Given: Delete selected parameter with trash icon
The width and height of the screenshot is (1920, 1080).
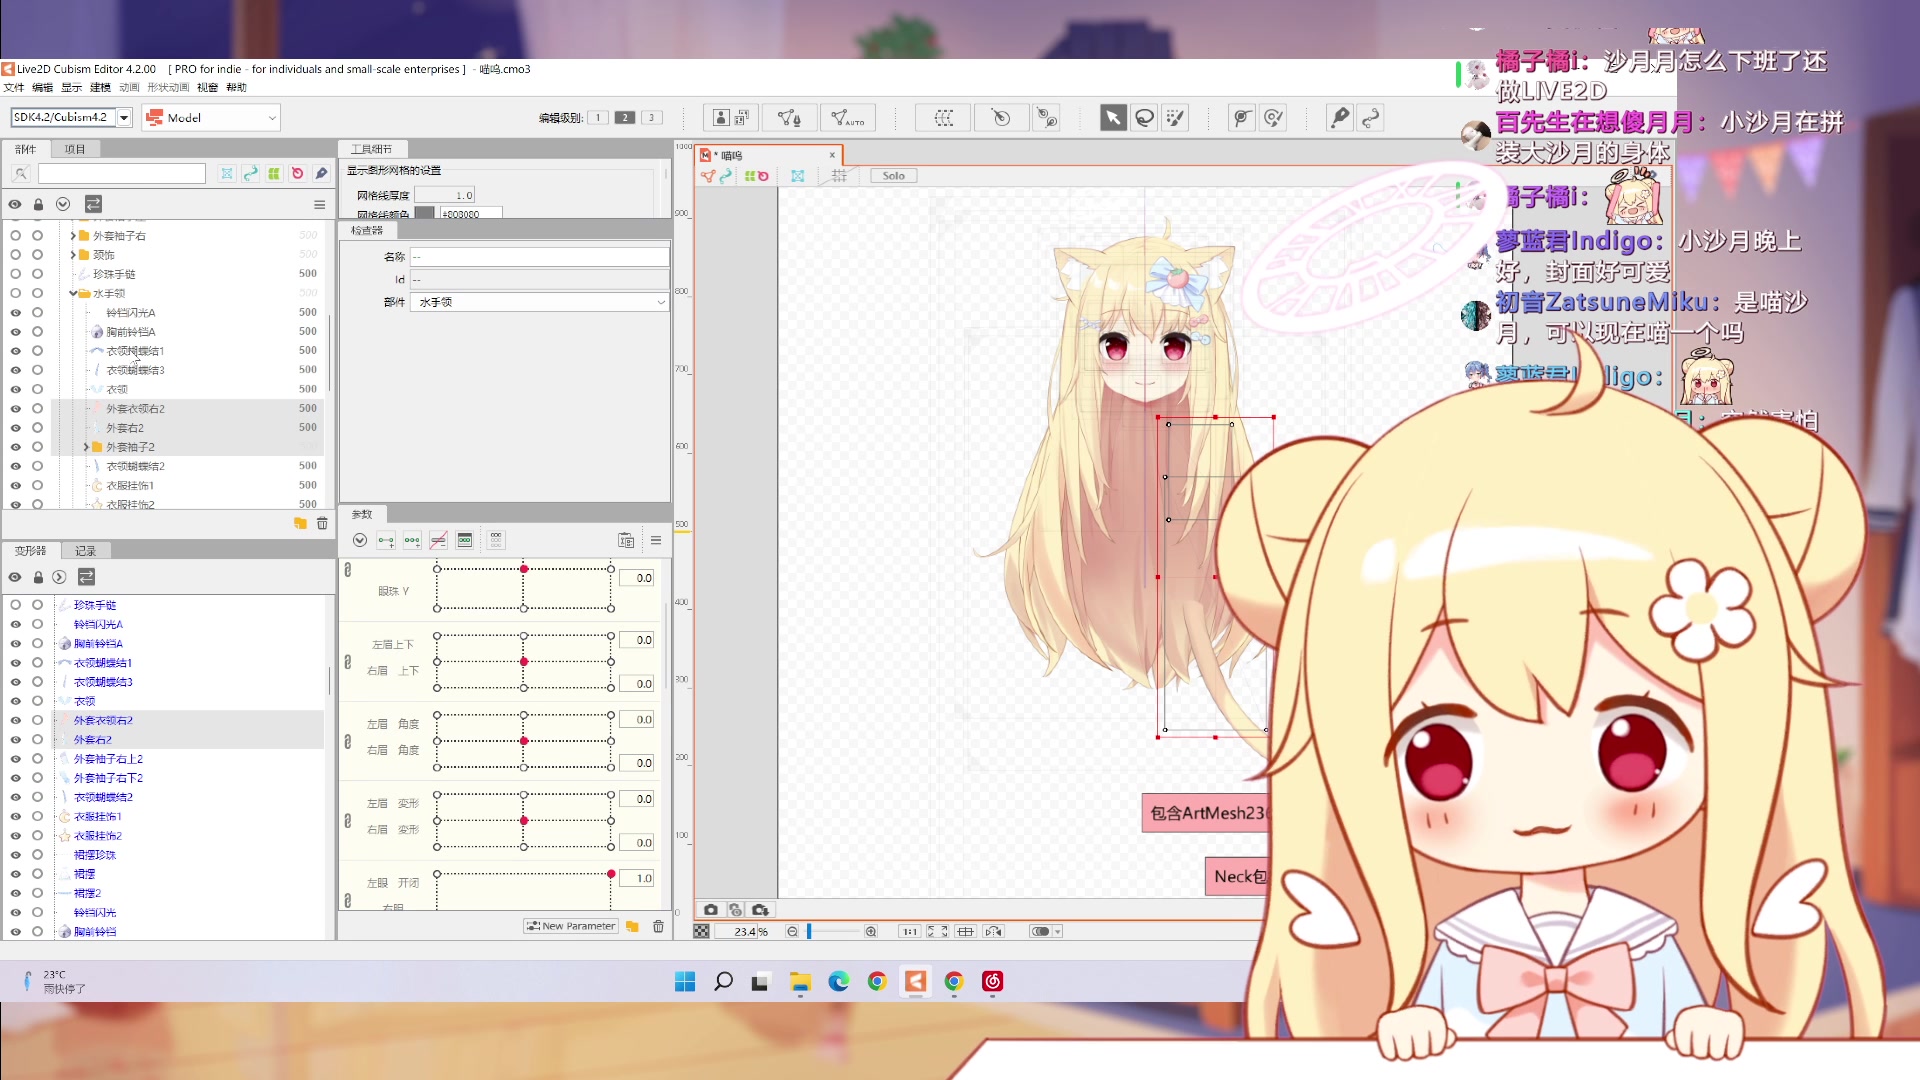Looking at the screenshot, I should [x=658, y=926].
